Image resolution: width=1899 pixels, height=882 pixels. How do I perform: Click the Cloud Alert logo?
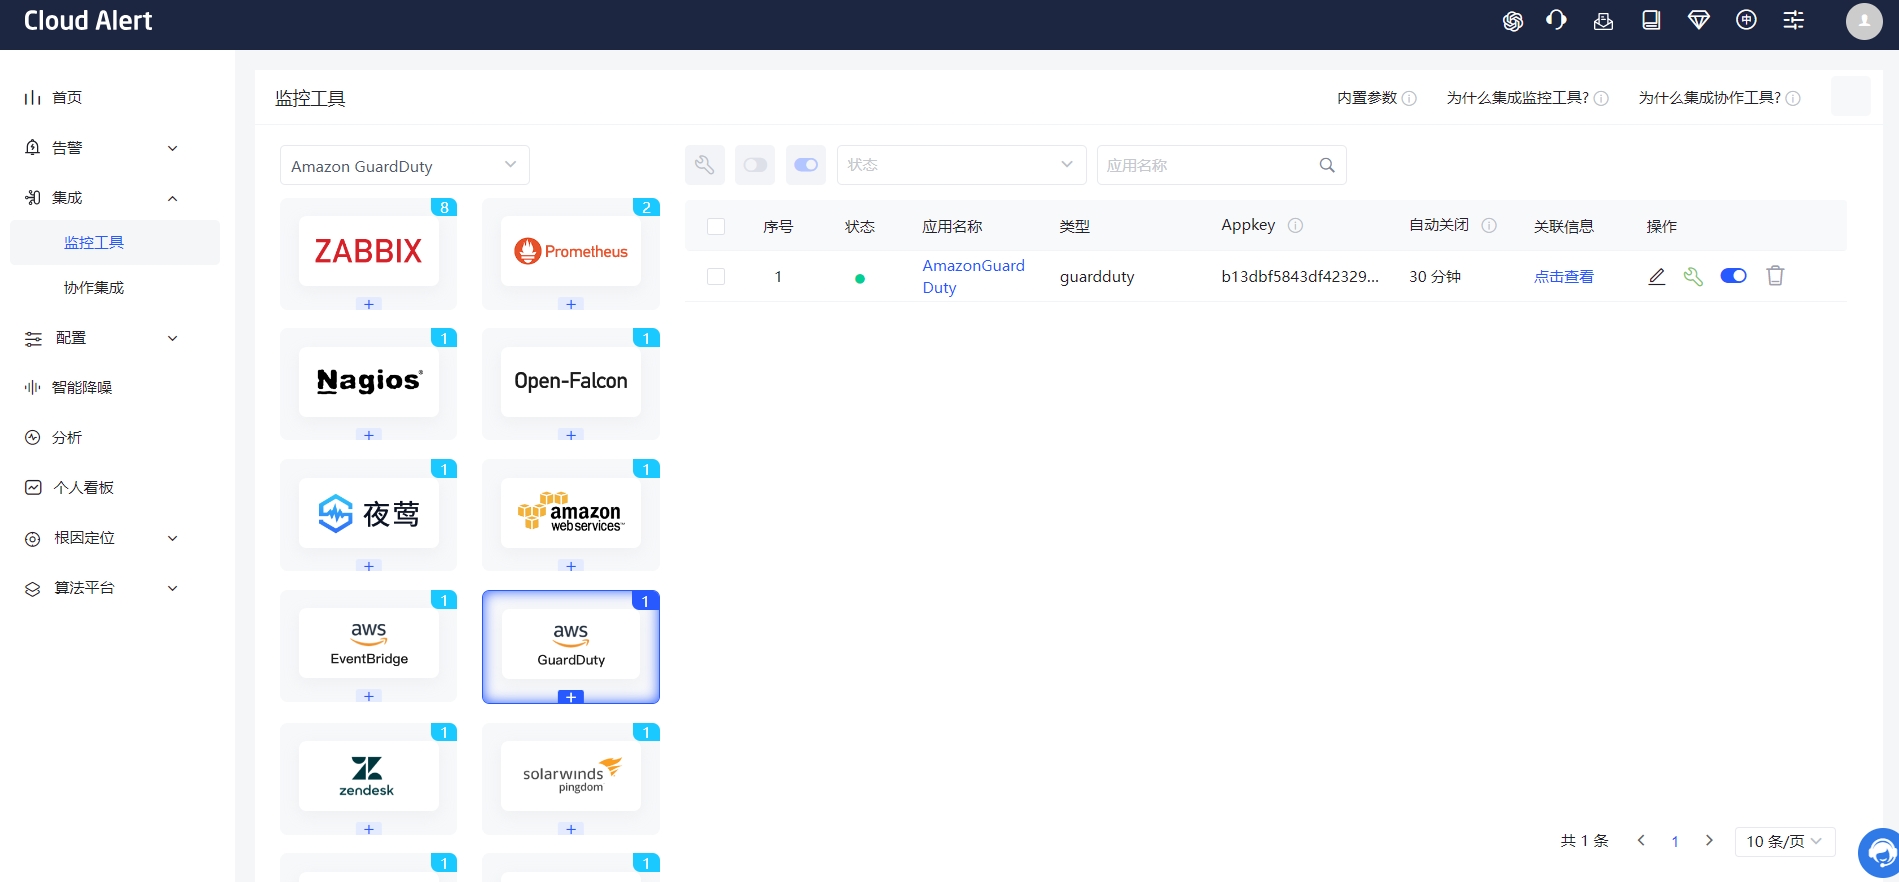point(88,21)
